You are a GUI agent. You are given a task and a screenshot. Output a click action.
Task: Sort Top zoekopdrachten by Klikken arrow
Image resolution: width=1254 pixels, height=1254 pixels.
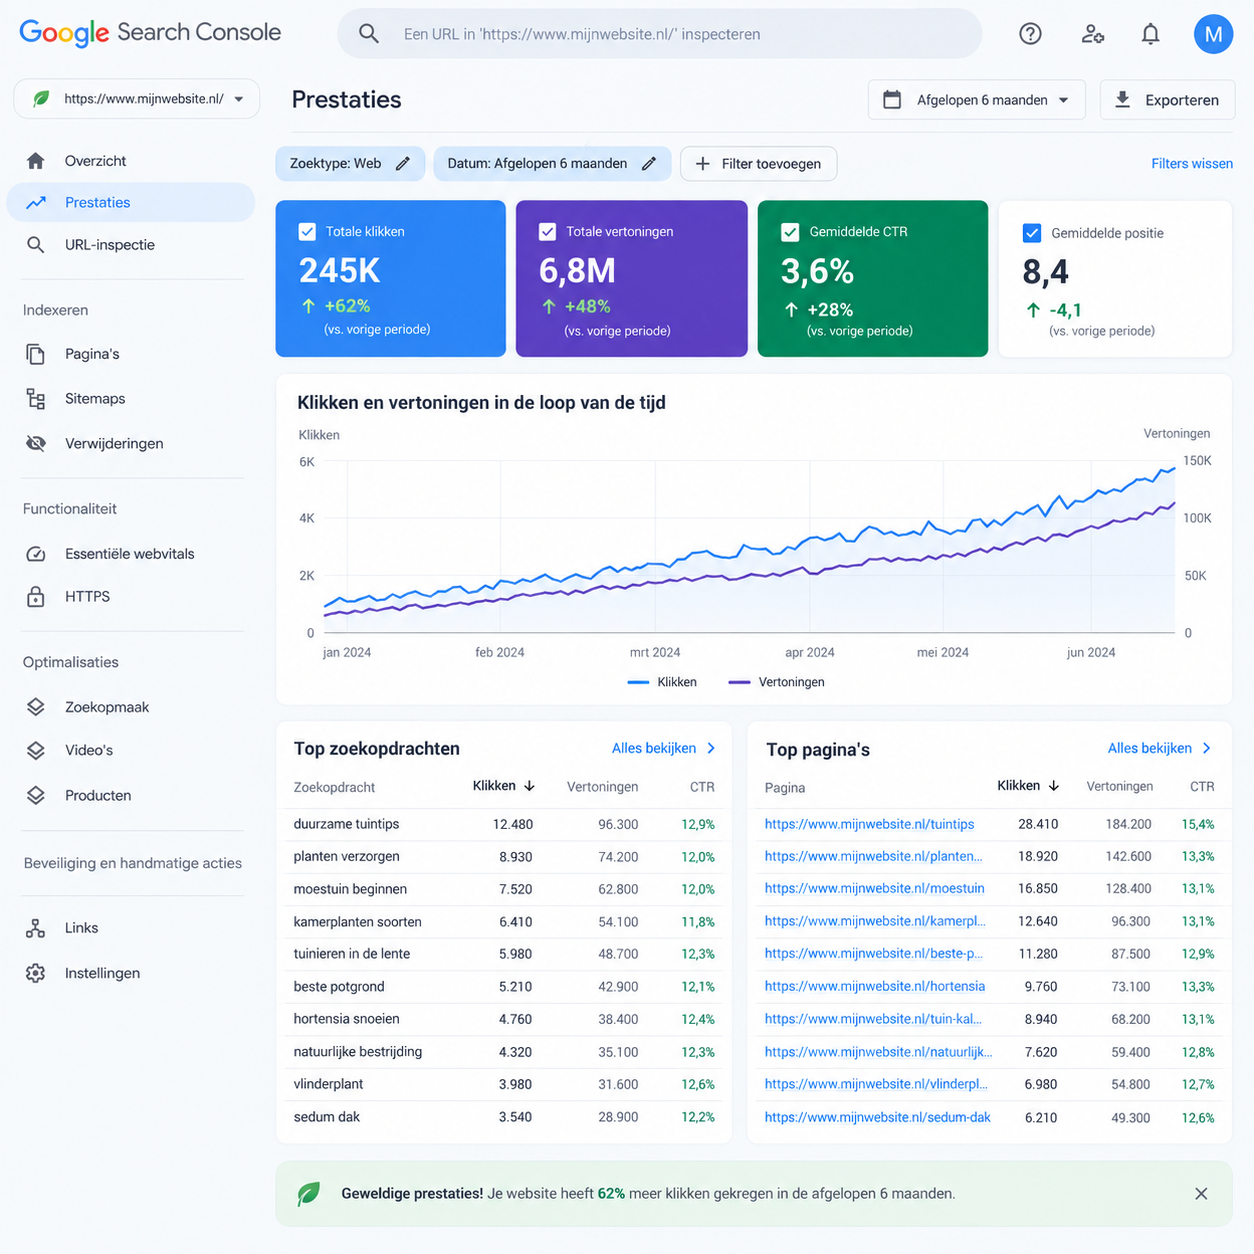tap(530, 786)
